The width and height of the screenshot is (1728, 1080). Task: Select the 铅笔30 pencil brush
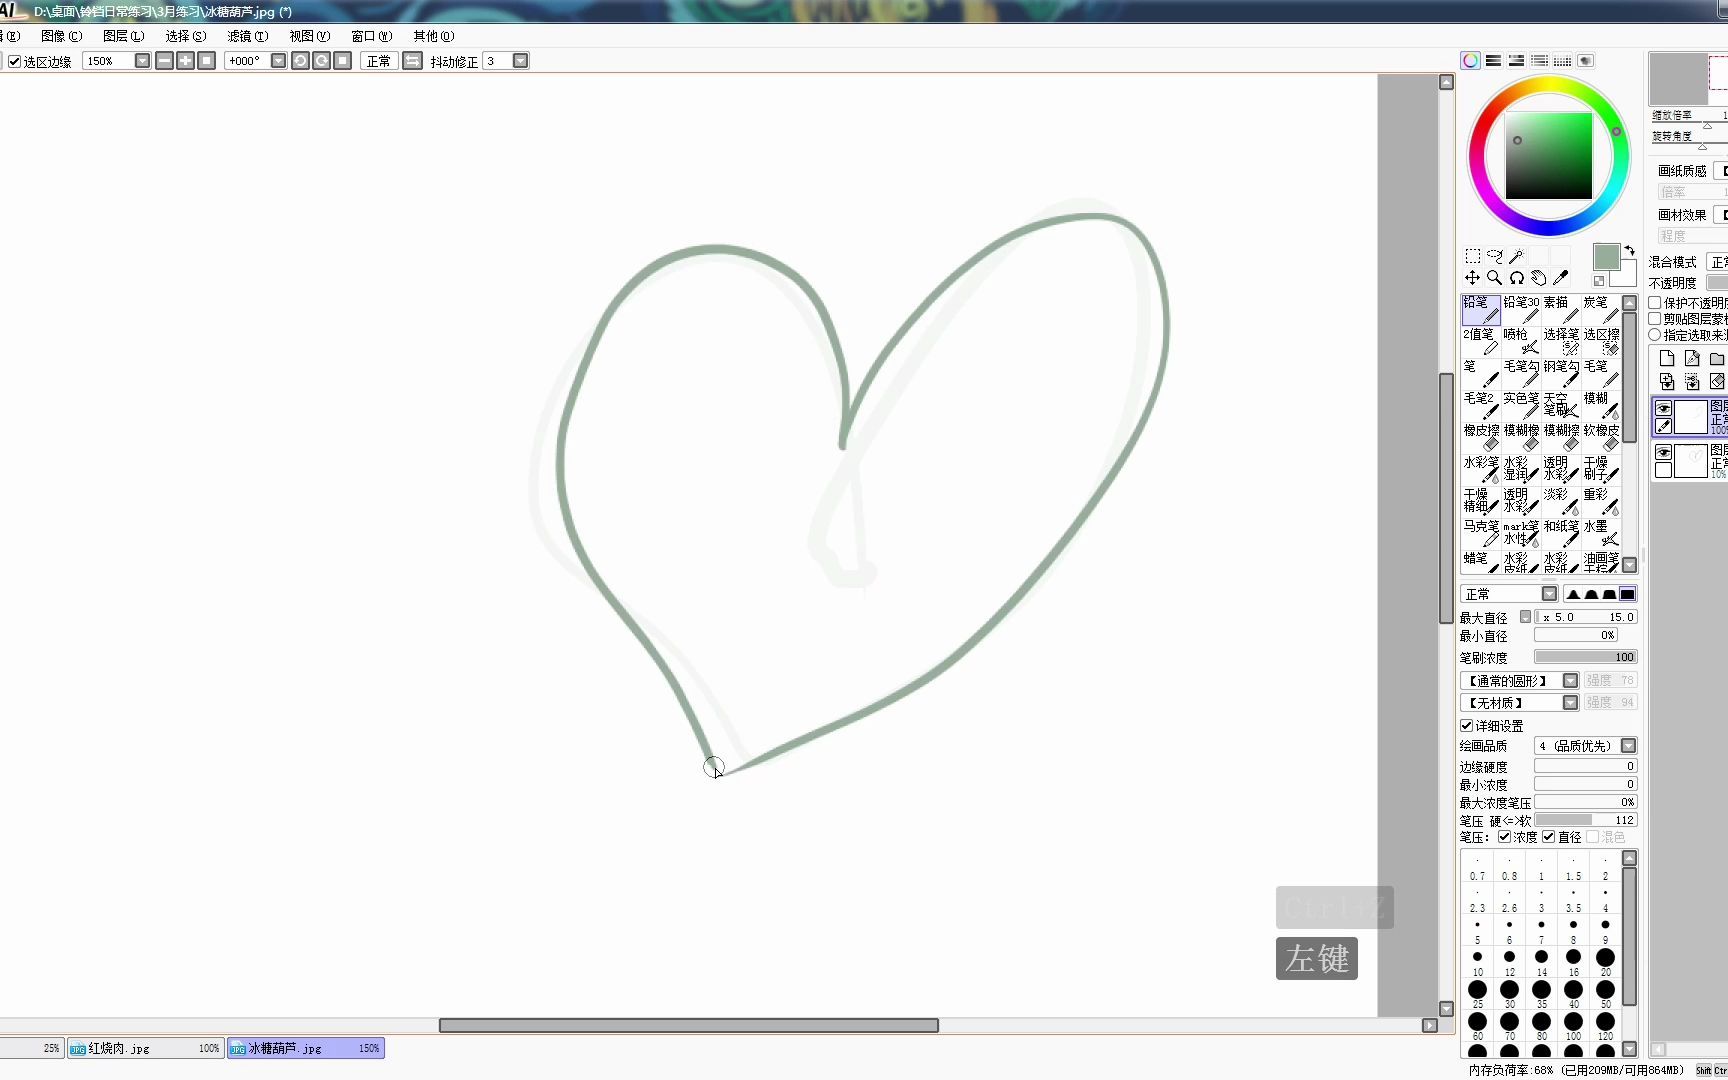point(1521,310)
